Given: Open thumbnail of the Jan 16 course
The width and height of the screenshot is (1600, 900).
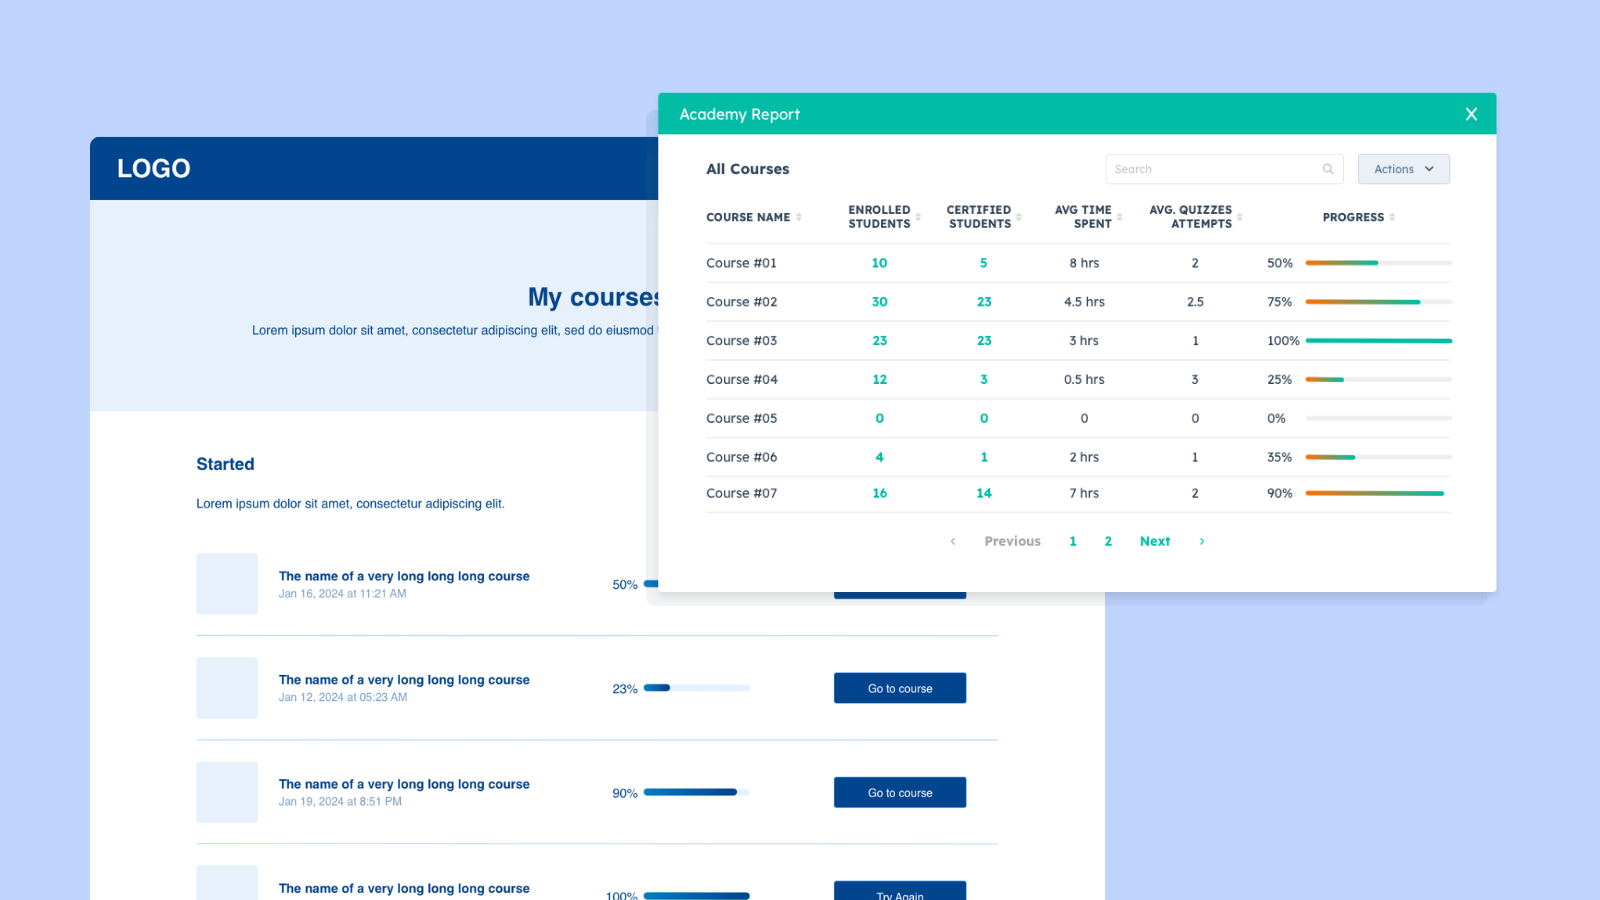Looking at the screenshot, I should click(227, 584).
